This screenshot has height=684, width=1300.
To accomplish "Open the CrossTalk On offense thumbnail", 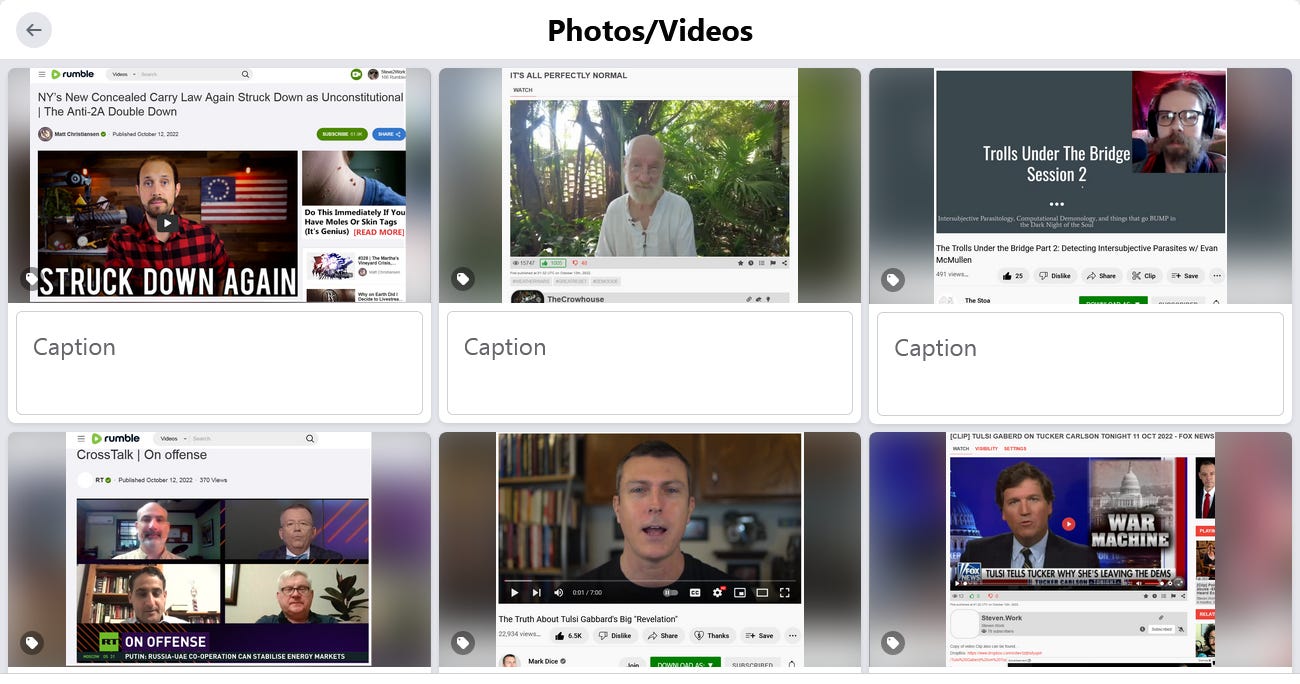I will click(219, 549).
